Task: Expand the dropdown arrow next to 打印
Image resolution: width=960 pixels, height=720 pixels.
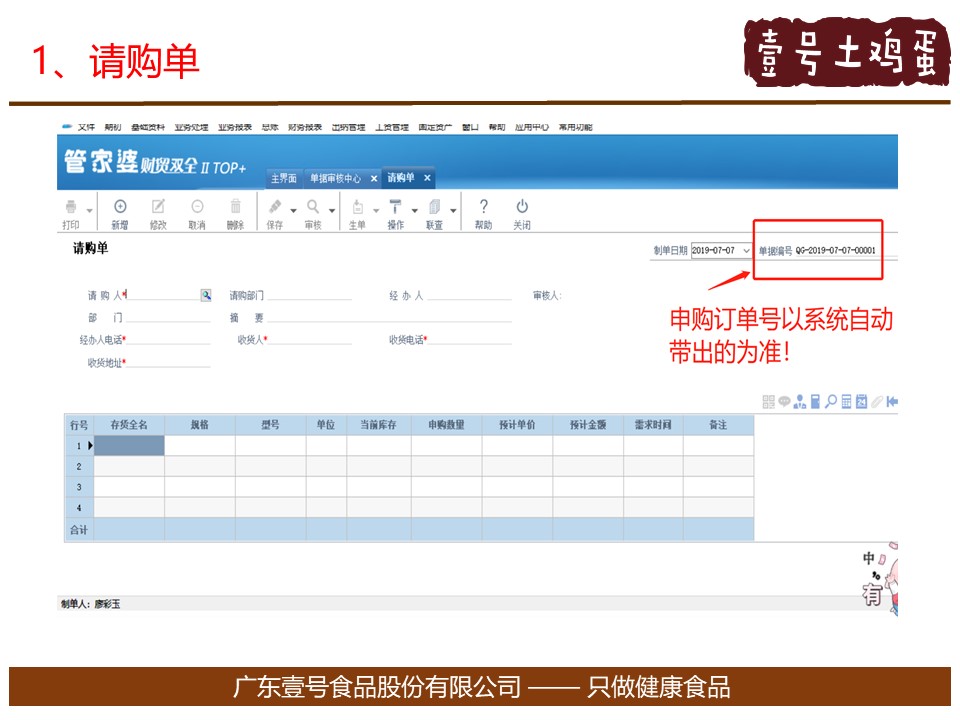Action: pos(89,210)
